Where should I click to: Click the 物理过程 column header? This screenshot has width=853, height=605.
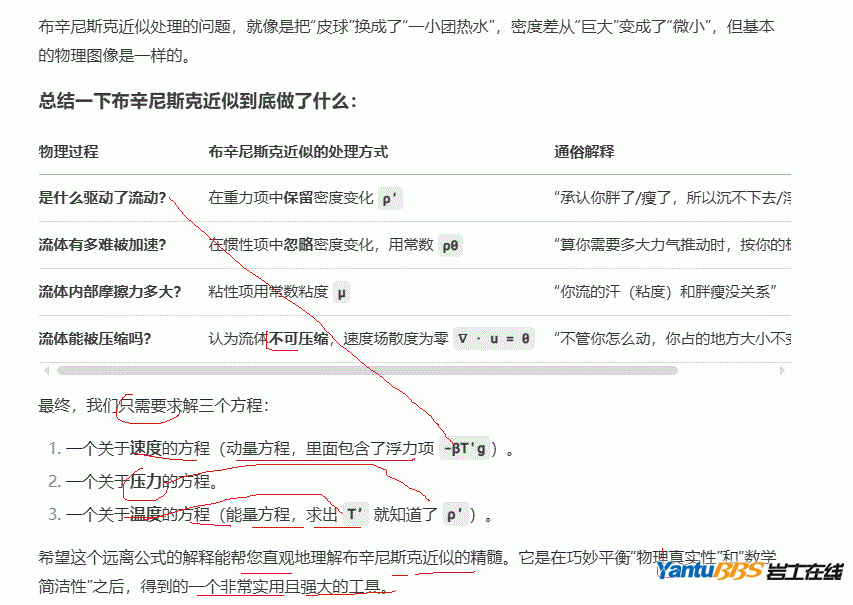[68, 152]
